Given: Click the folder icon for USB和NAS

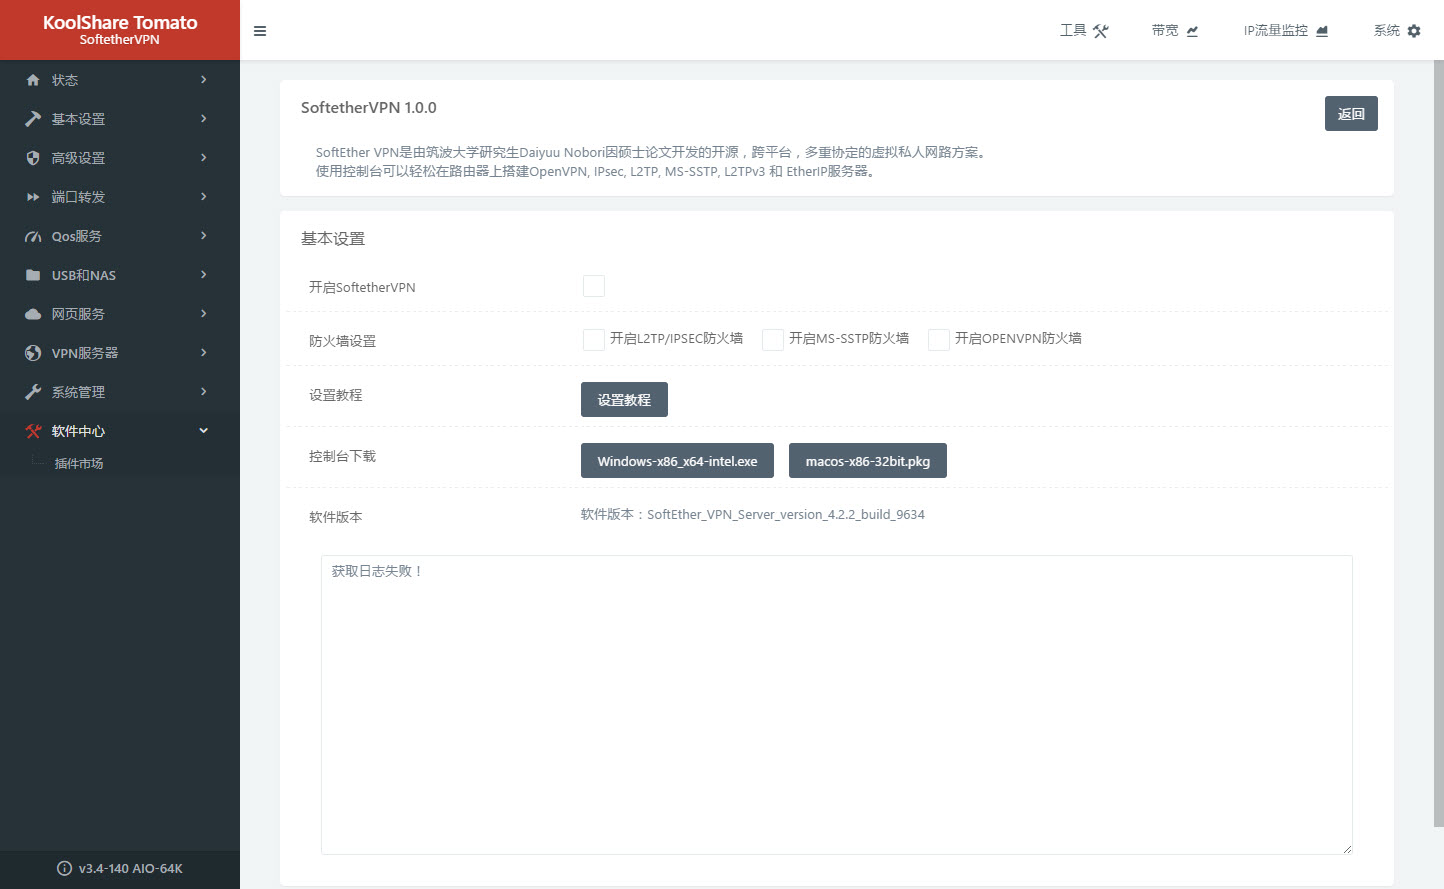Looking at the screenshot, I should click(33, 275).
